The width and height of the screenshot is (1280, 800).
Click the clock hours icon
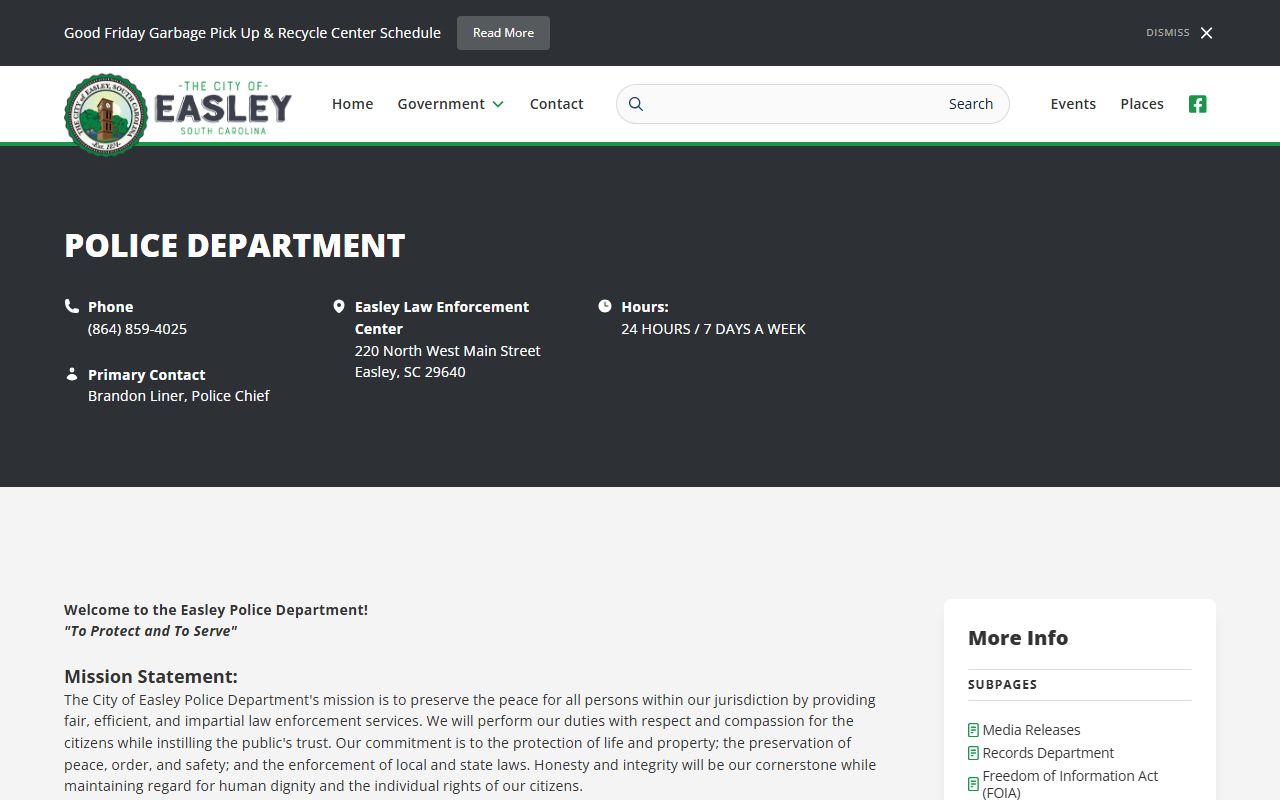coord(605,306)
